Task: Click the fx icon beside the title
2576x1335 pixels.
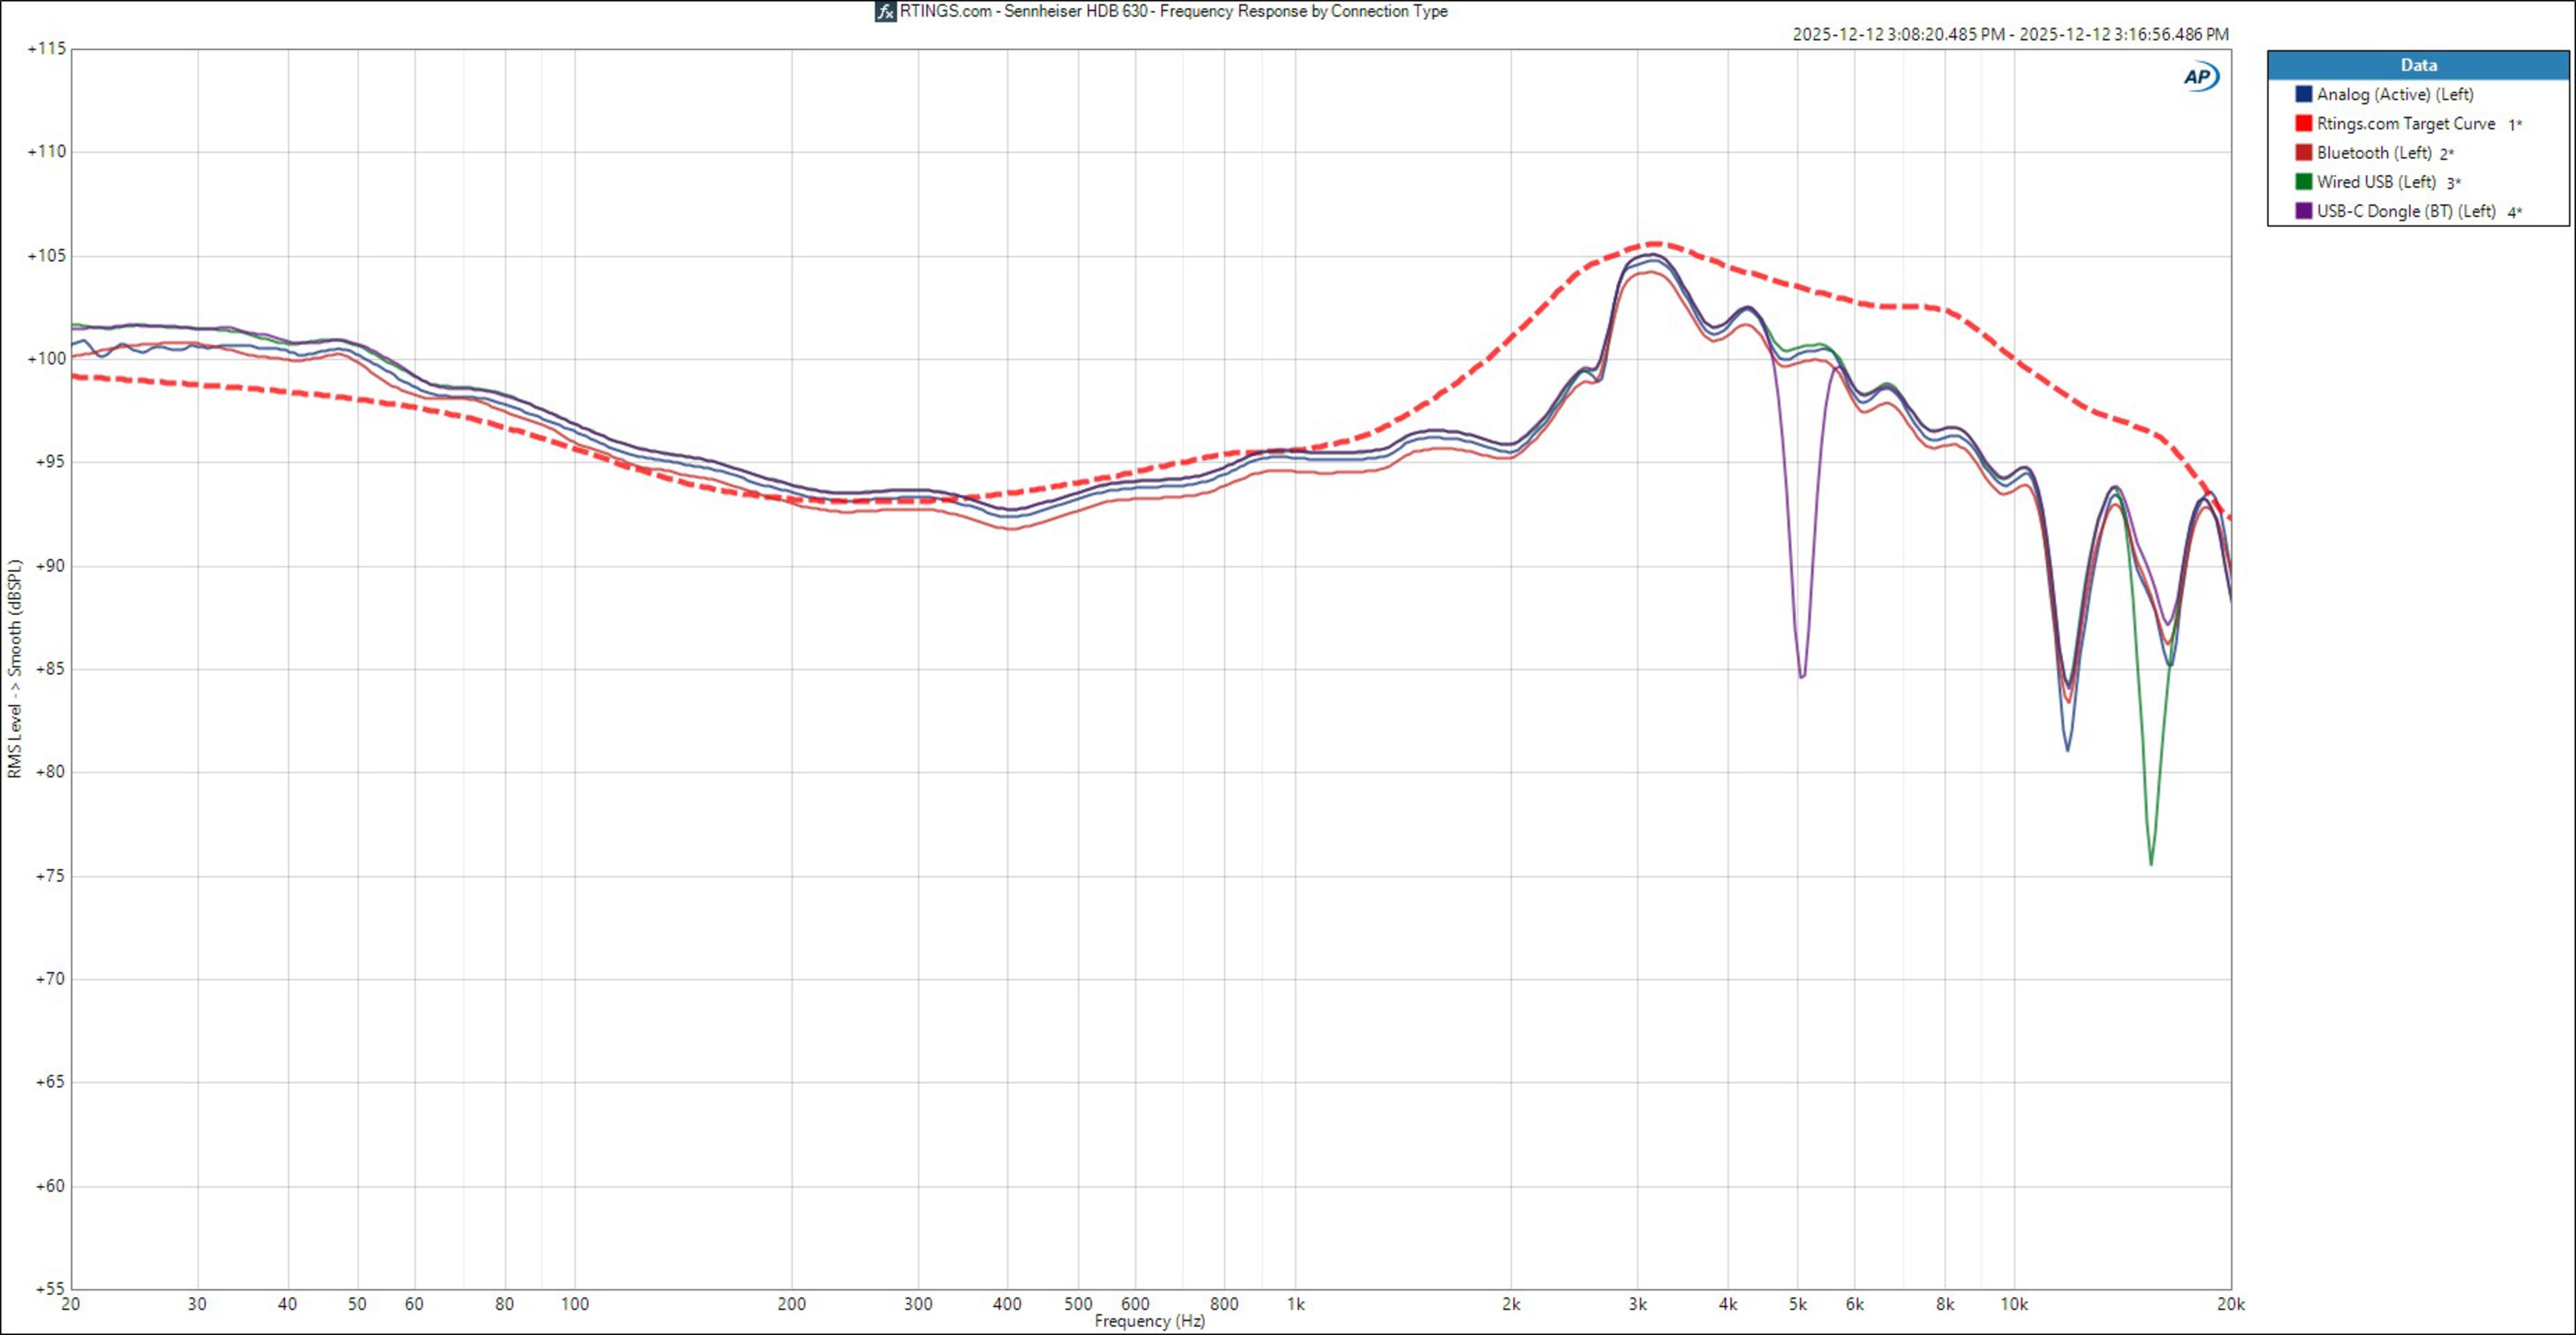Action: pos(885,12)
